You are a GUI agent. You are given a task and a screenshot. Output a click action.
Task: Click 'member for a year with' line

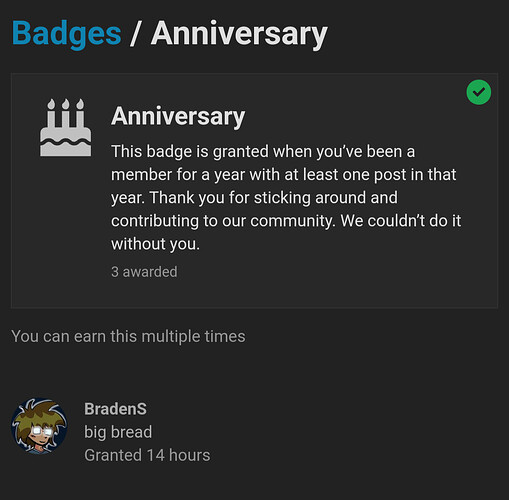pyautogui.click(x=195, y=175)
